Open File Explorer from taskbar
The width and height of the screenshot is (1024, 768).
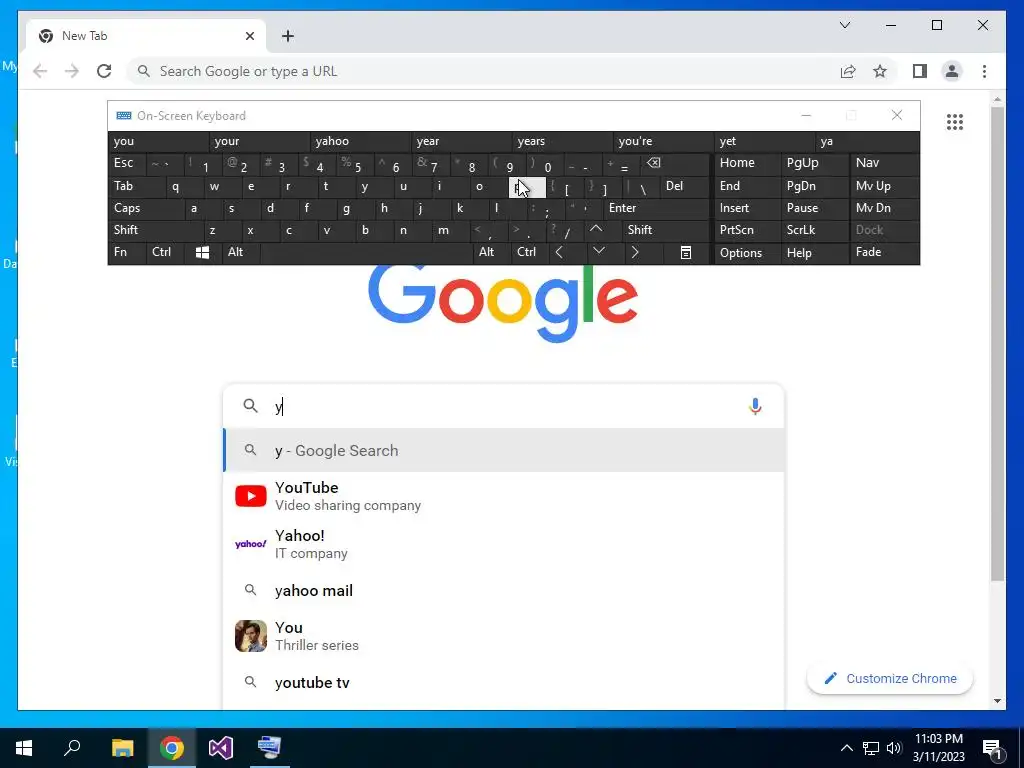point(122,748)
